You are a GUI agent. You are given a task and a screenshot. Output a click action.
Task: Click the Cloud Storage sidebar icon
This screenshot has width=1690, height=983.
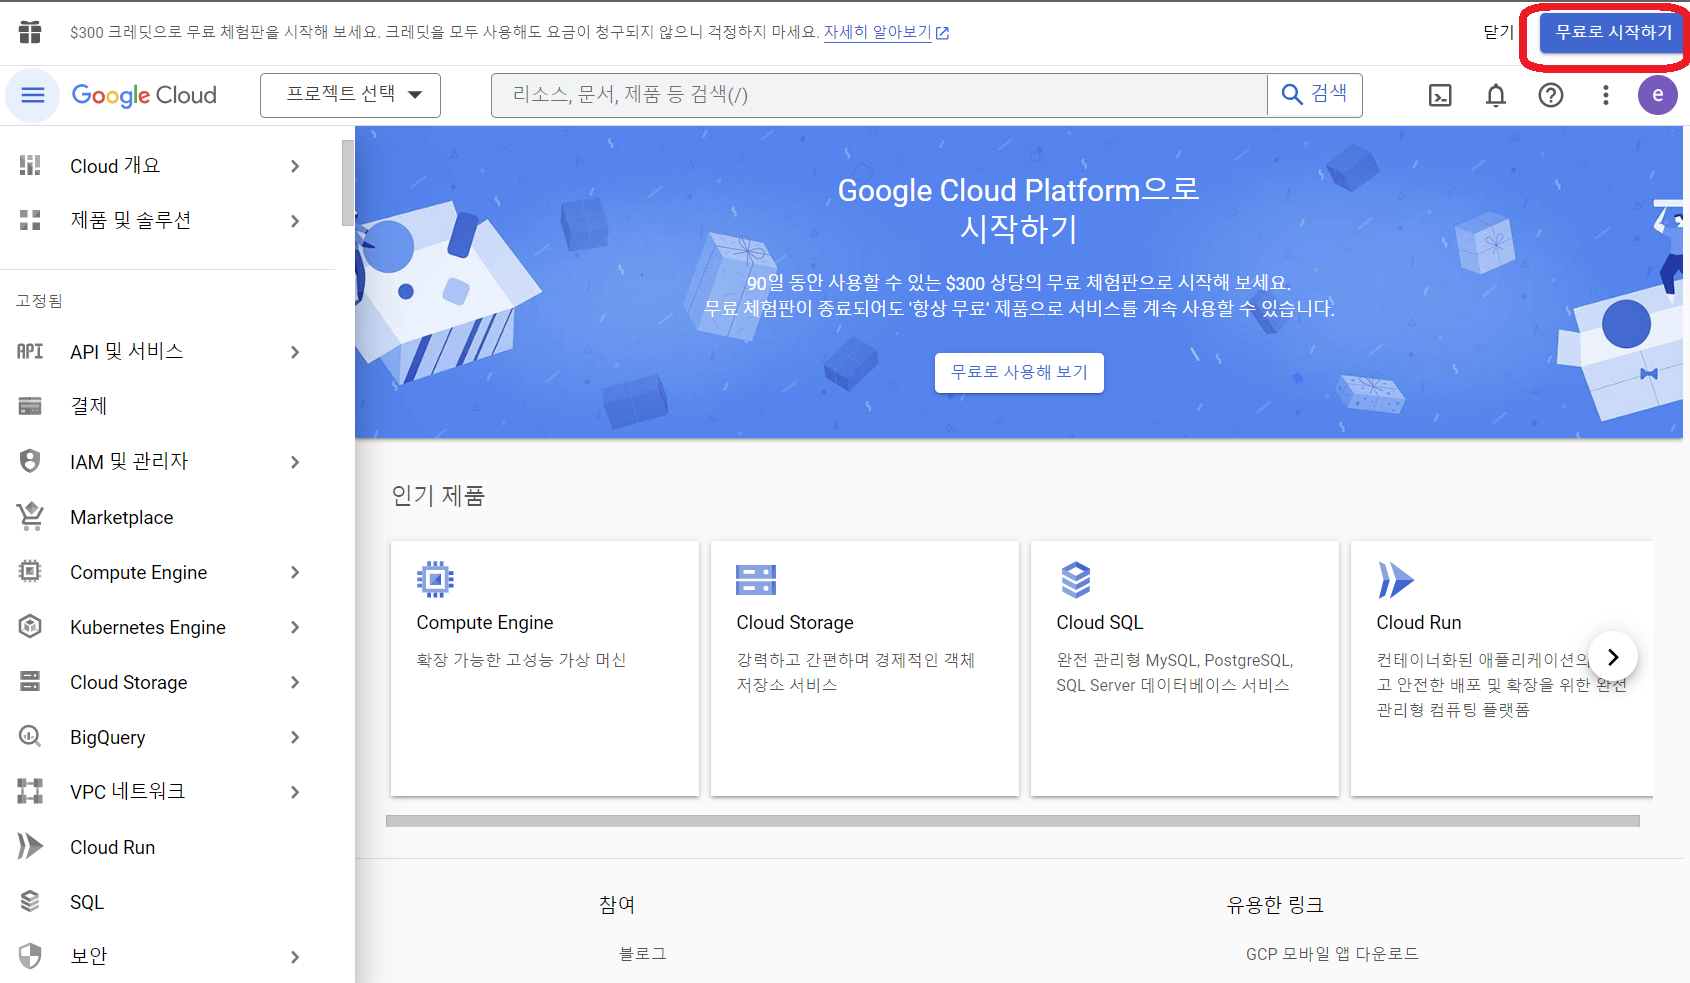[30, 682]
